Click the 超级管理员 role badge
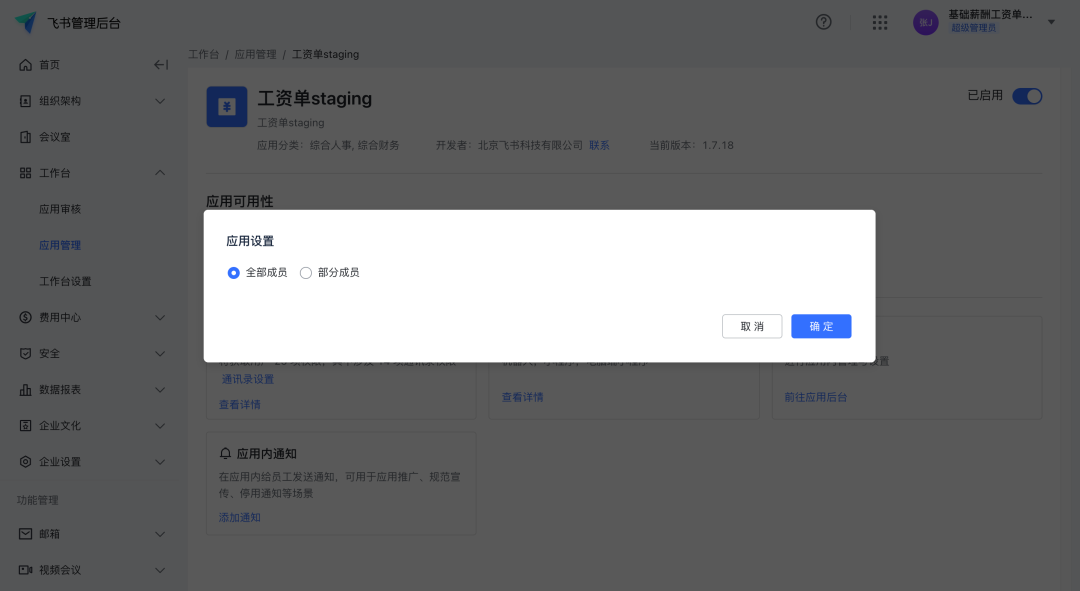Viewport: 1080px width, 591px height. pos(973,28)
